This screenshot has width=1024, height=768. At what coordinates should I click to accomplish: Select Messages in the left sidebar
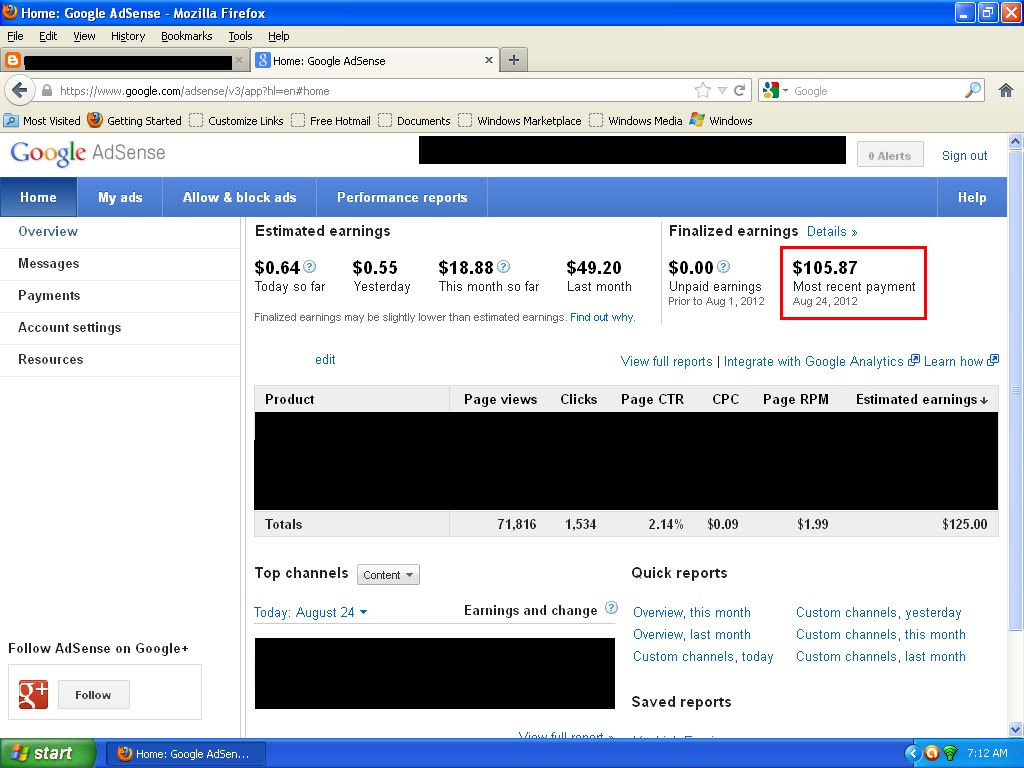[120, 264]
